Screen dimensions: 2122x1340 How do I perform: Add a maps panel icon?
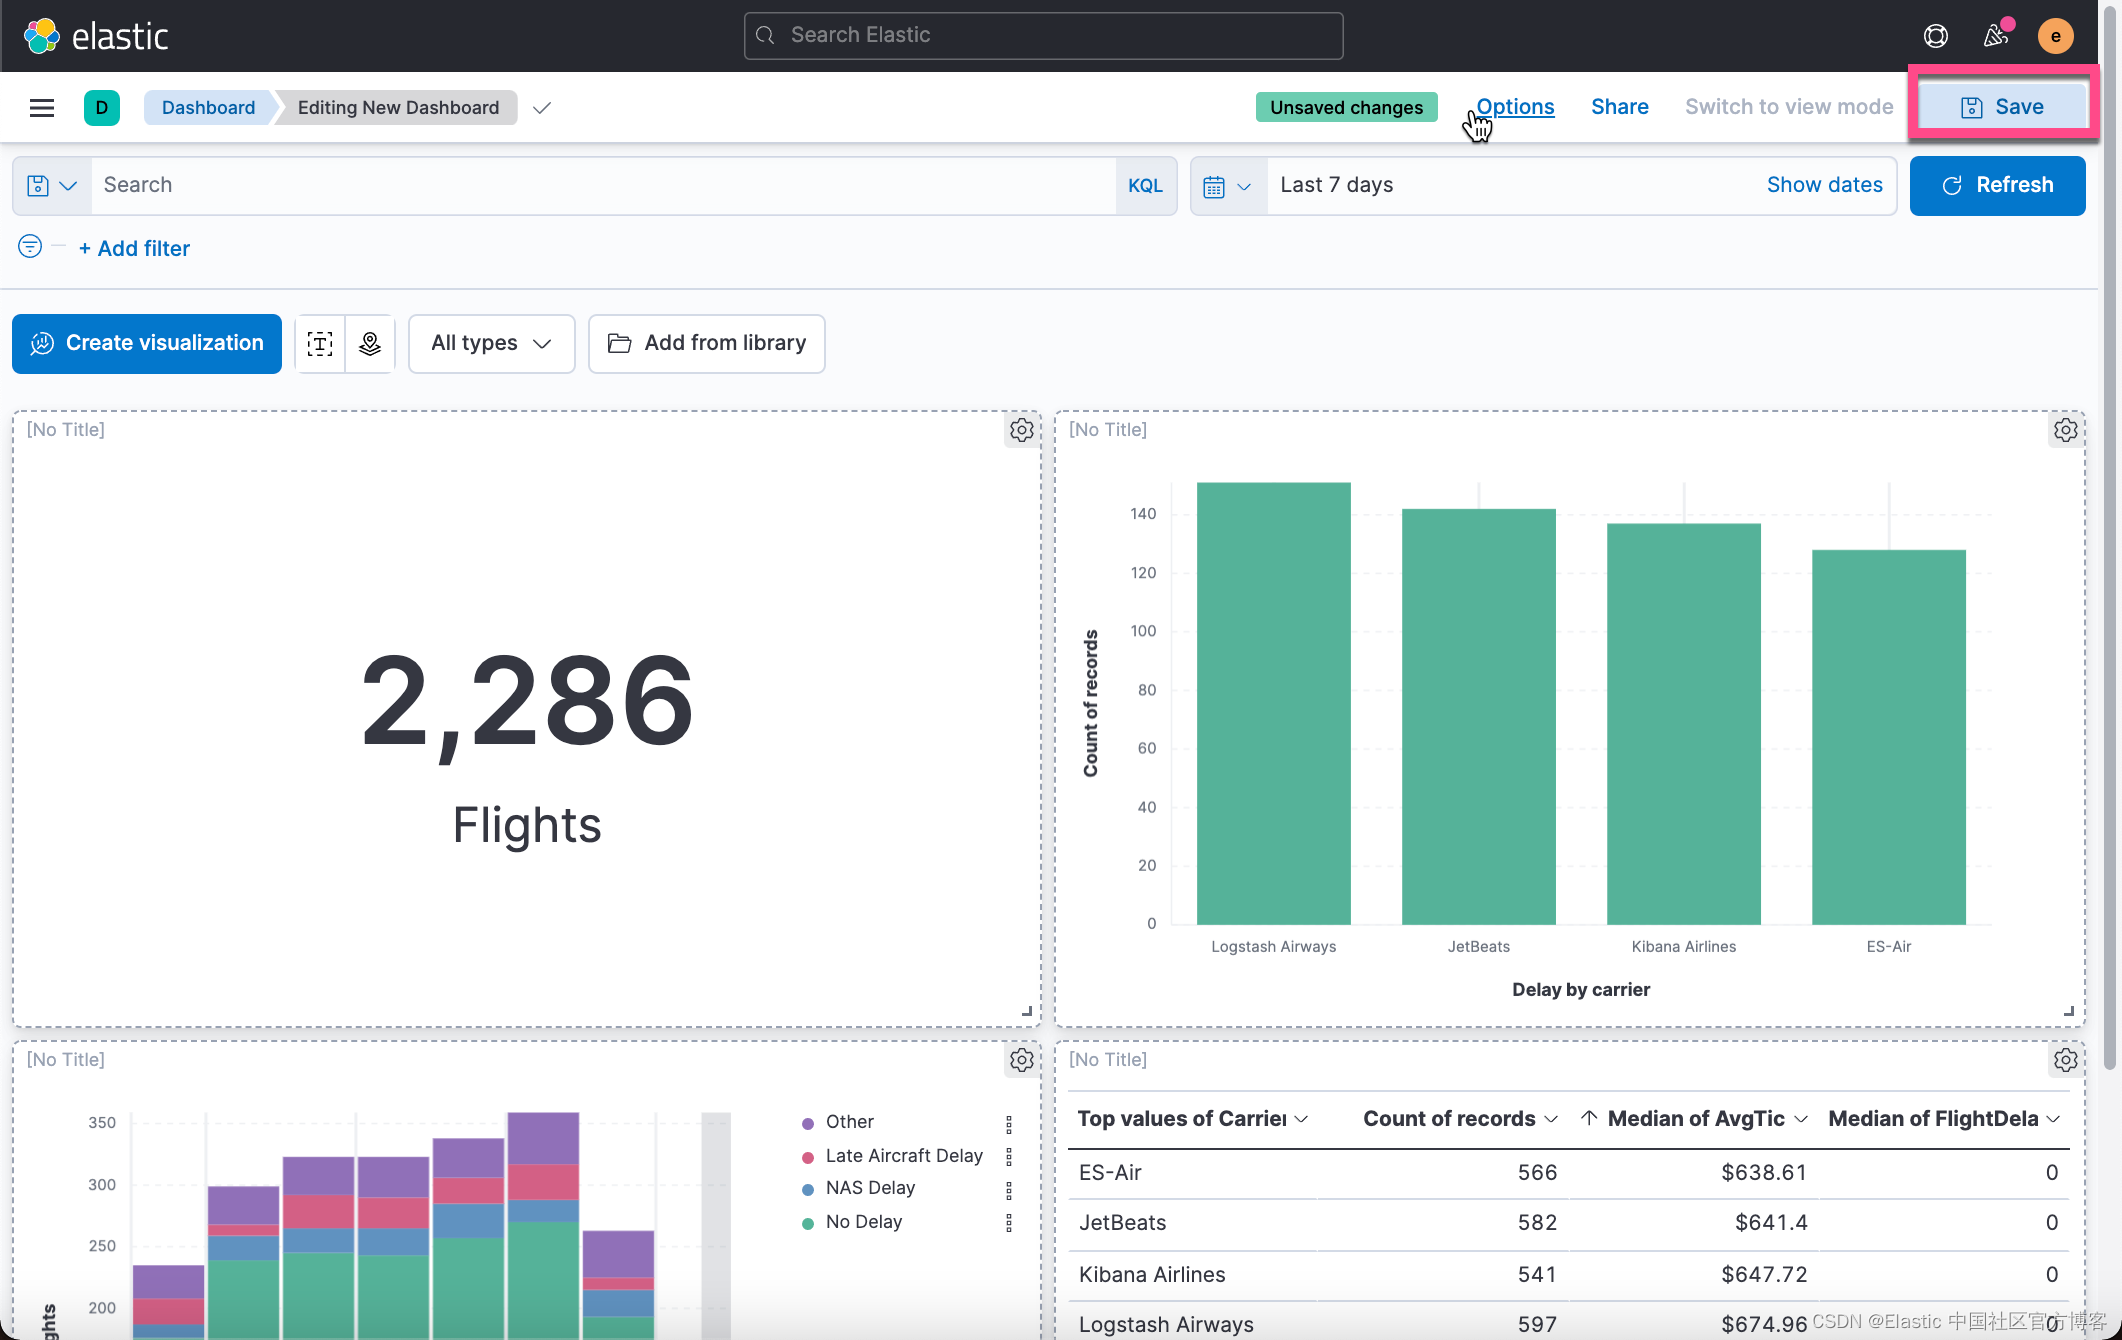click(x=370, y=344)
